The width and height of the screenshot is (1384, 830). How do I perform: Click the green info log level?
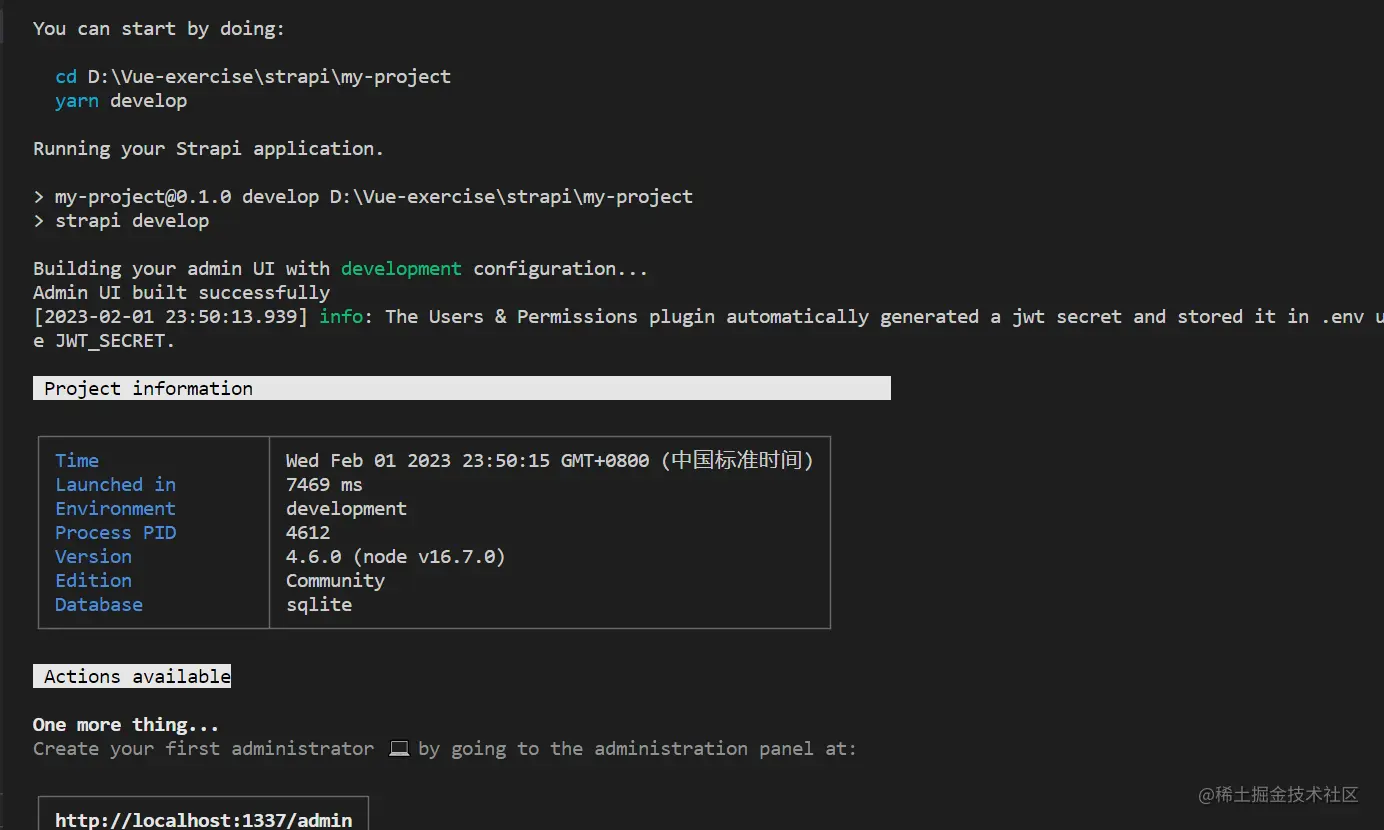pyautogui.click(x=341, y=317)
